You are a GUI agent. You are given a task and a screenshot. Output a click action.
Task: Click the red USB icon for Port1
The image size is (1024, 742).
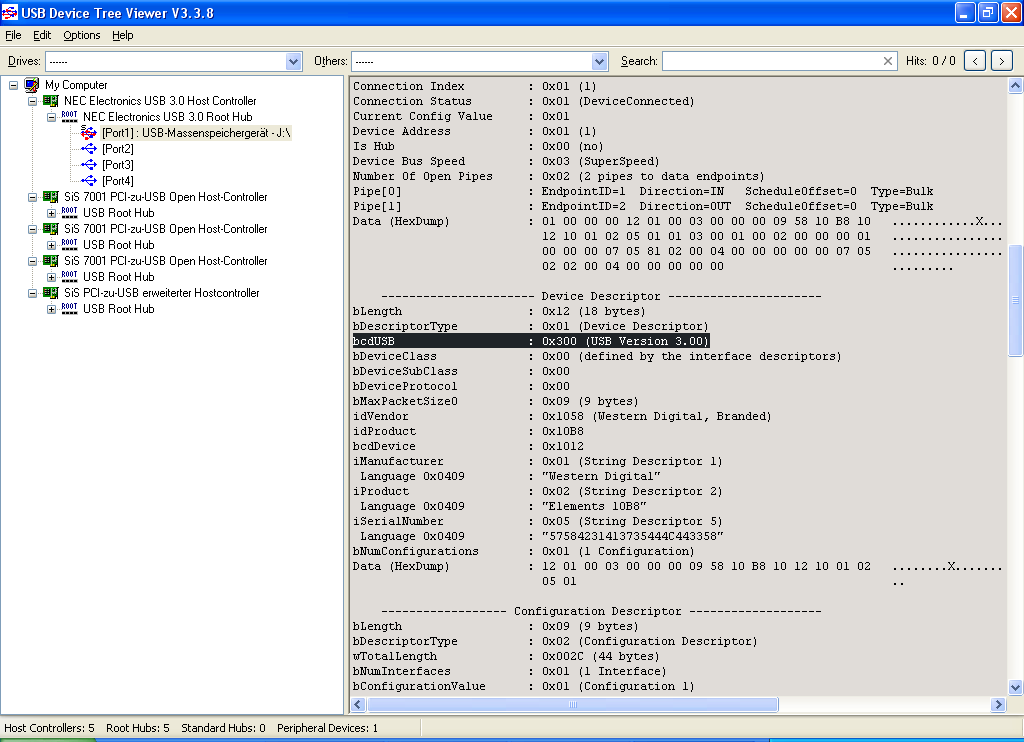[x=88, y=133]
